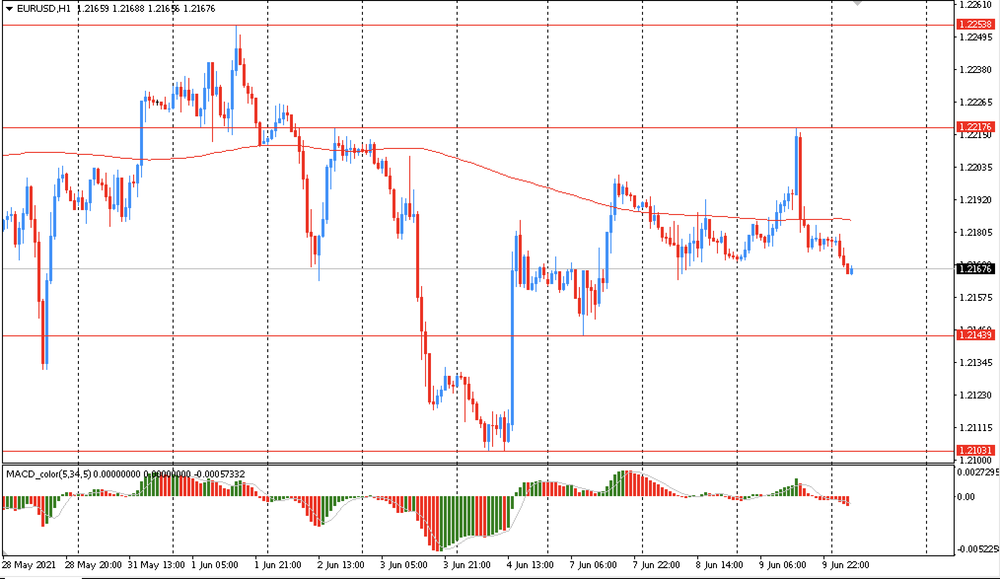This screenshot has height=579, width=1000.
Task: Click the MACD value -0.00057332
Action: pos(219,474)
